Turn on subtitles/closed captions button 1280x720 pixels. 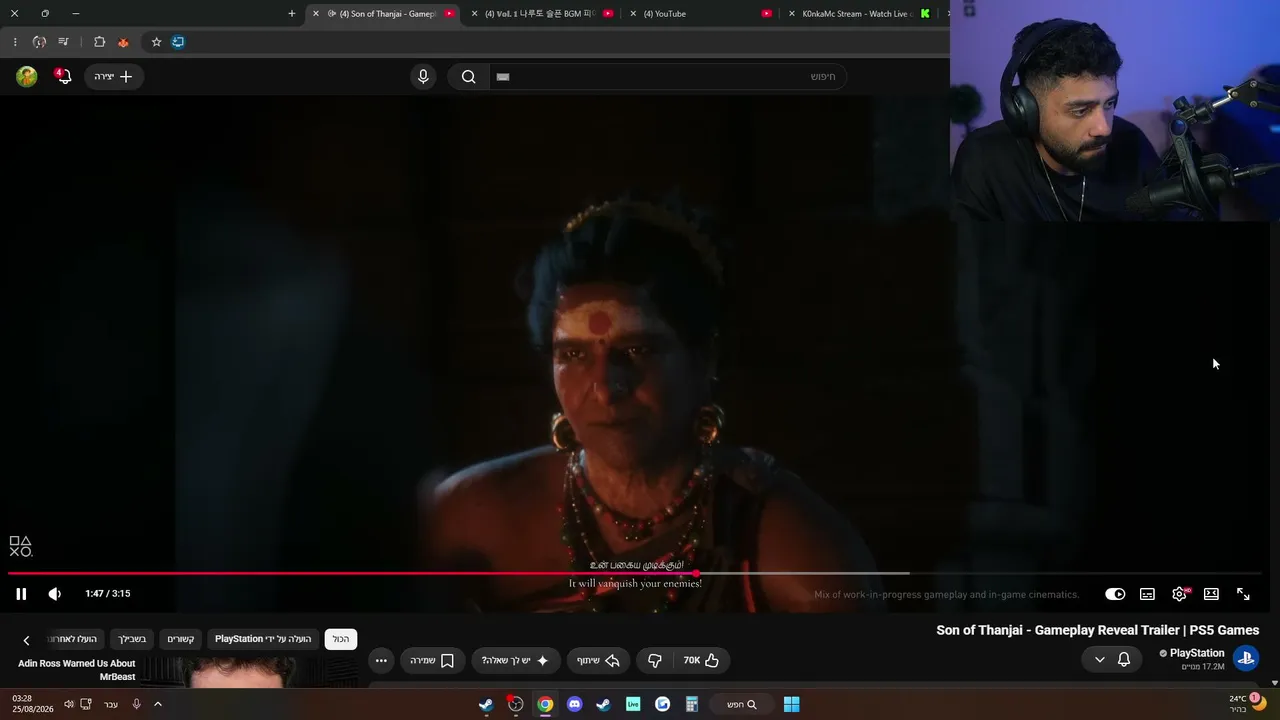[1147, 594]
